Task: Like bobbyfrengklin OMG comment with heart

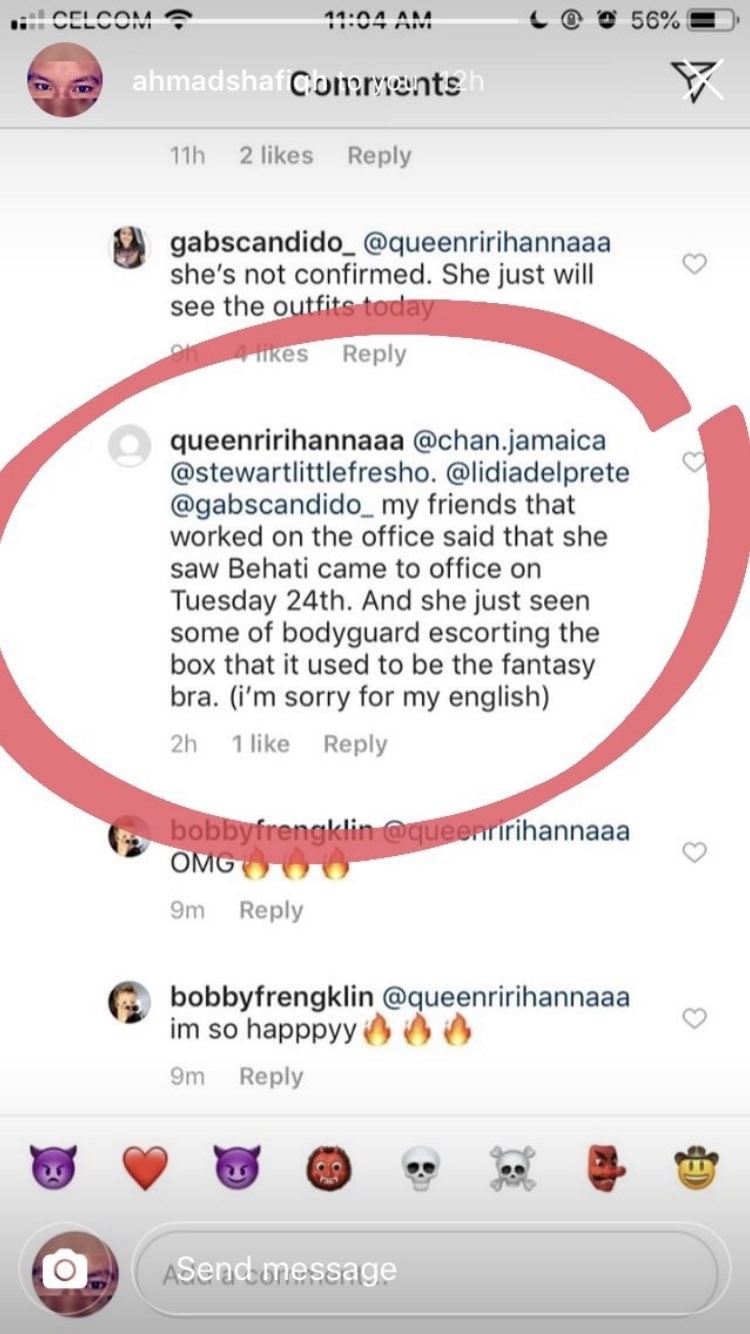Action: [x=694, y=852]
